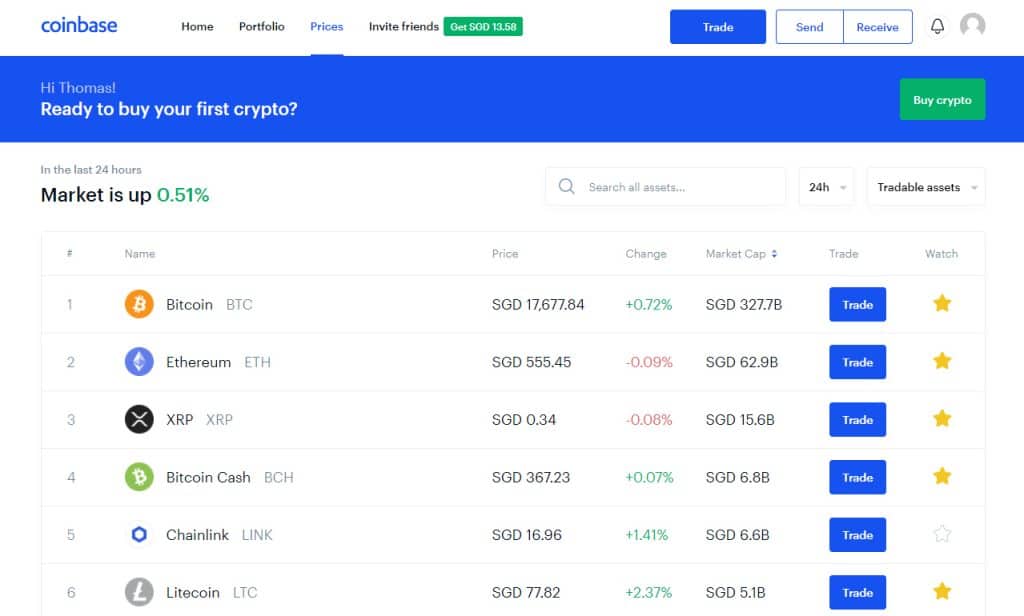Click the Coinbase logo
Screen dimensions: 1024x616
point(79,25)
